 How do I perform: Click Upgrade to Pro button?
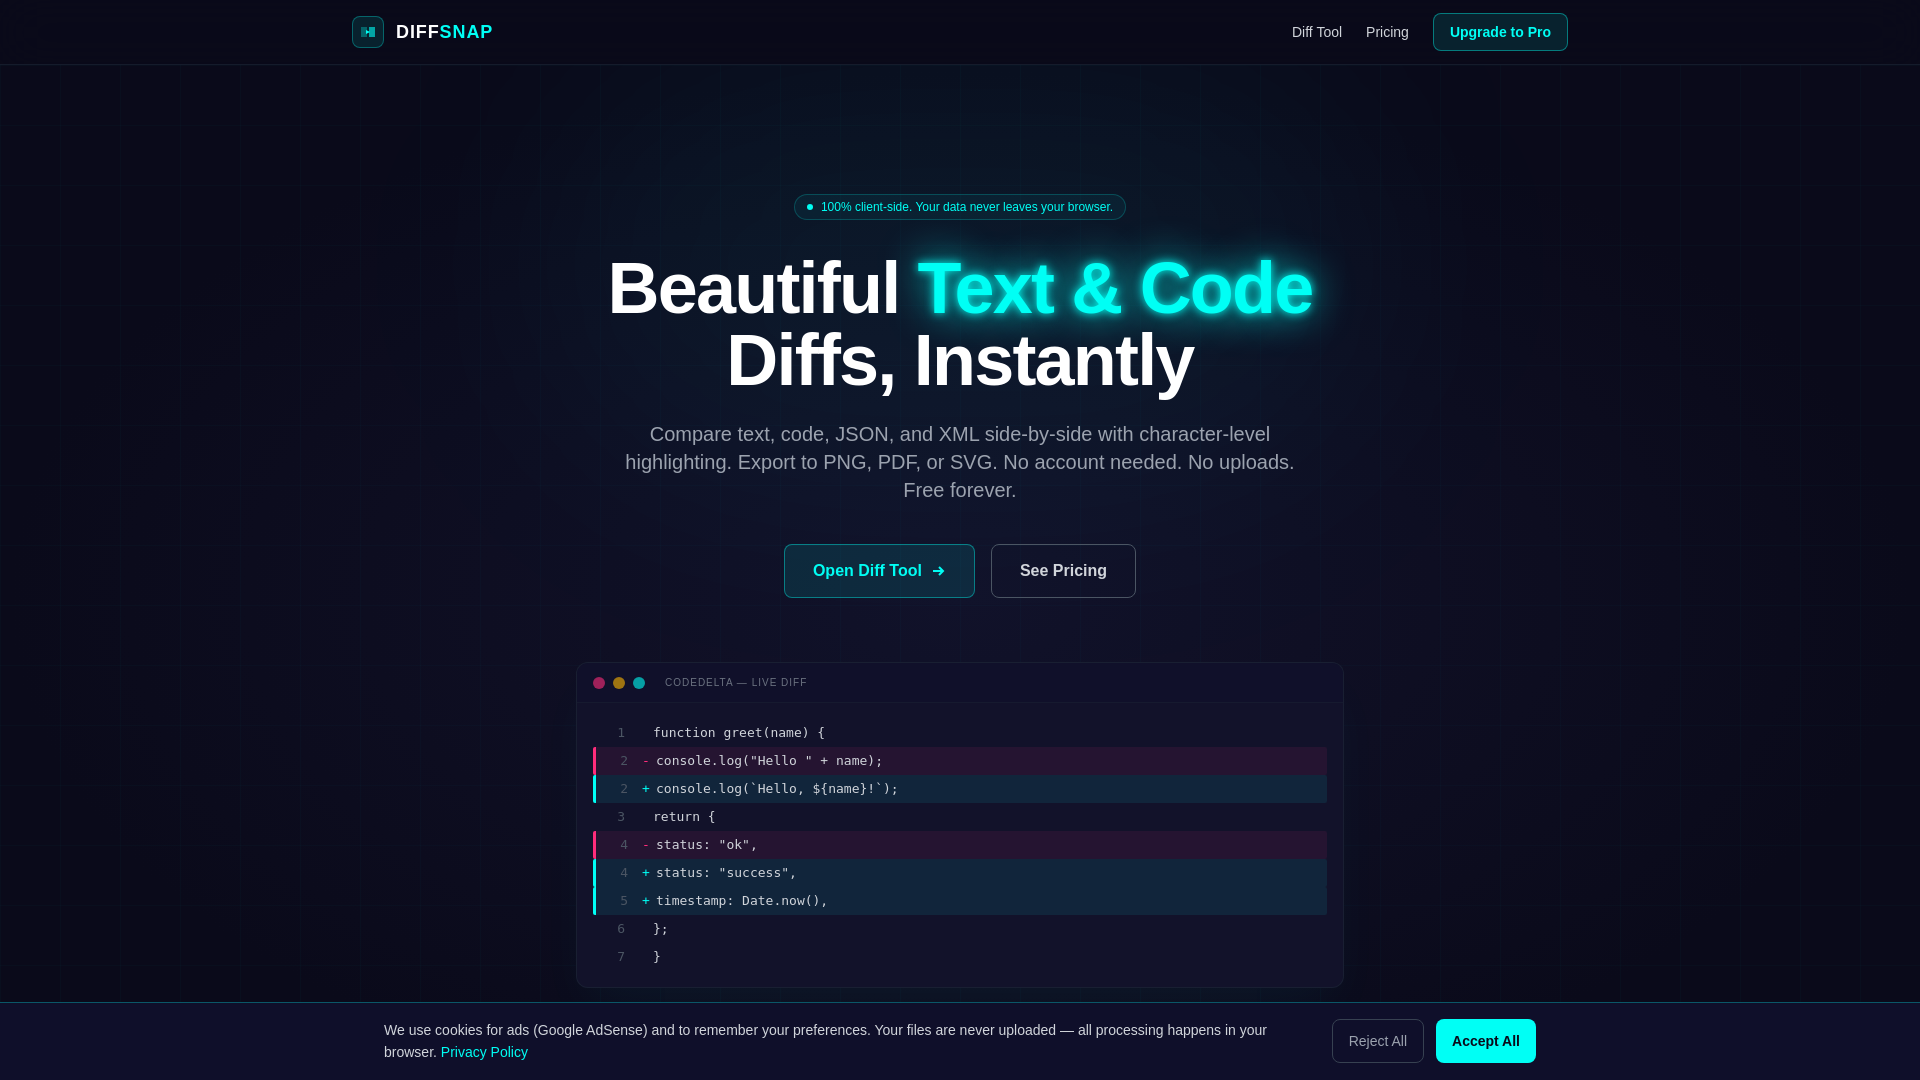tap(1500, 32)
